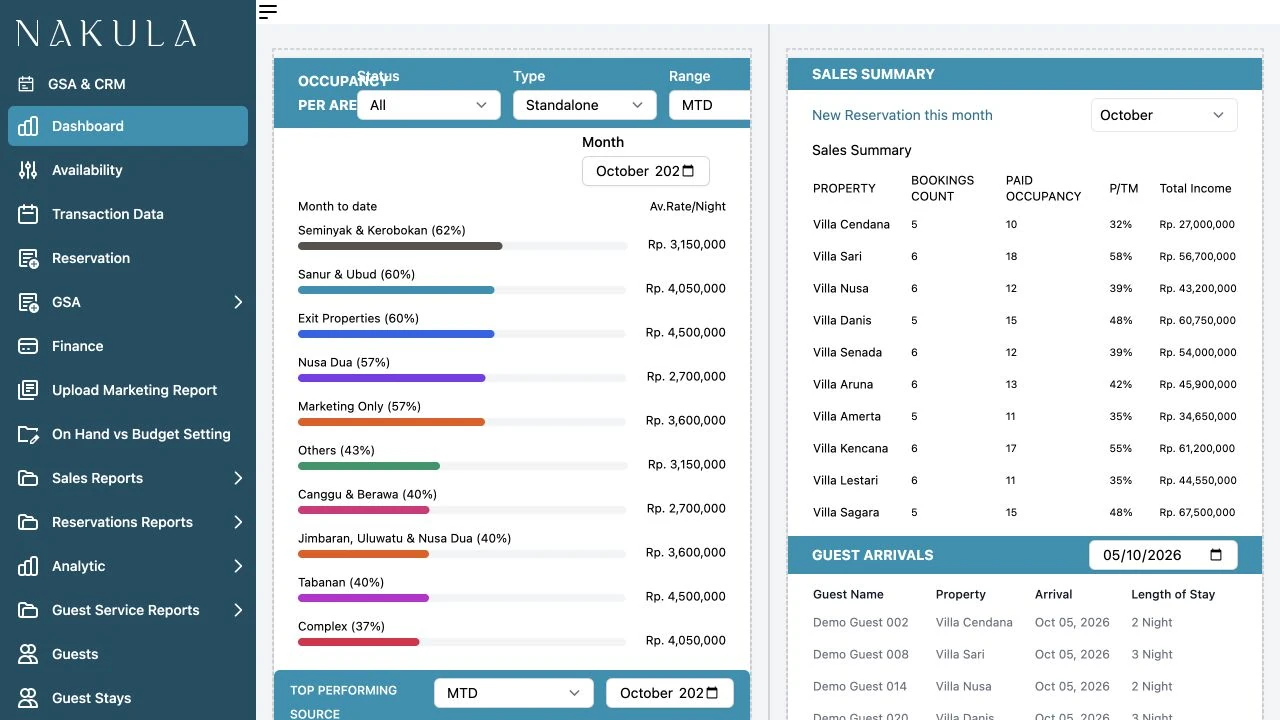Click the Analytic chart icon
The image size is (1280, 720).
point(28,566)
